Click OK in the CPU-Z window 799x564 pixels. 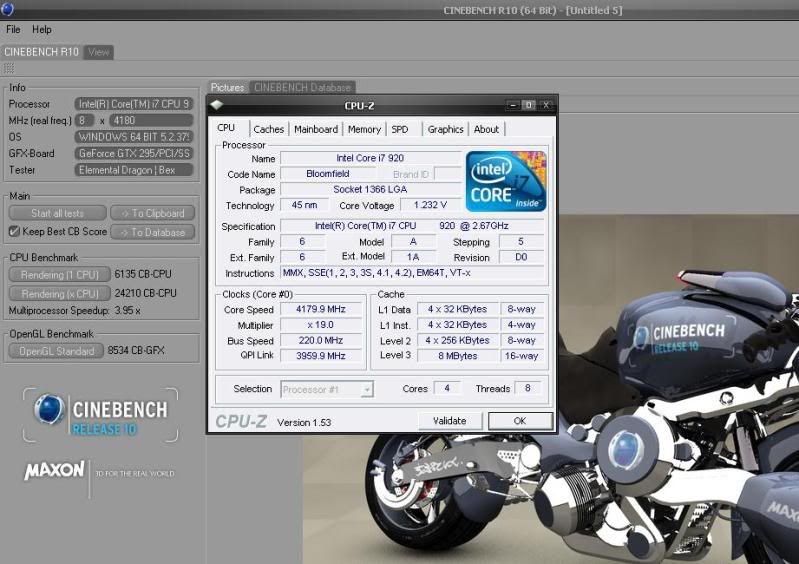520,421
